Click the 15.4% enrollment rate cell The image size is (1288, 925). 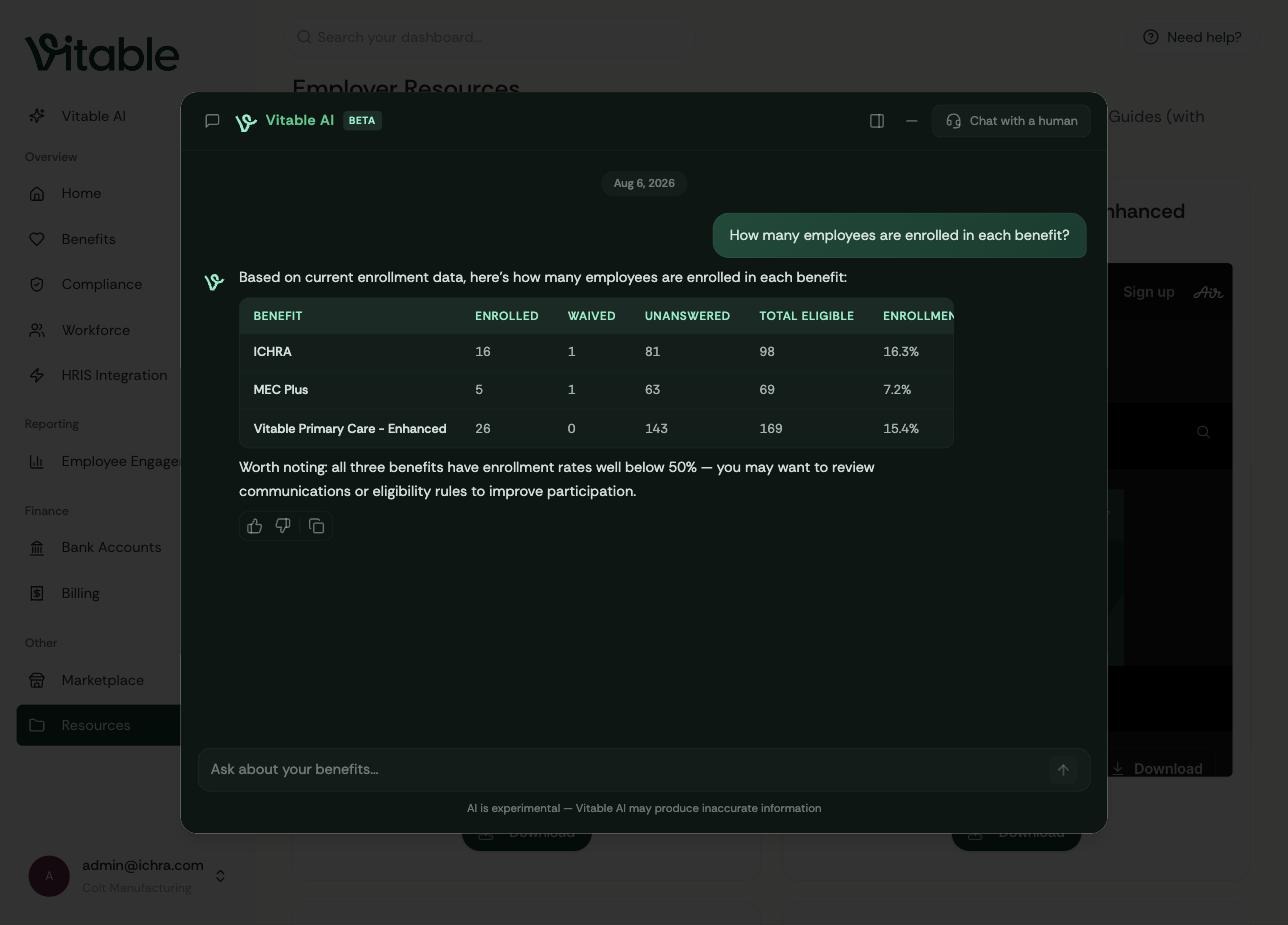901,428
